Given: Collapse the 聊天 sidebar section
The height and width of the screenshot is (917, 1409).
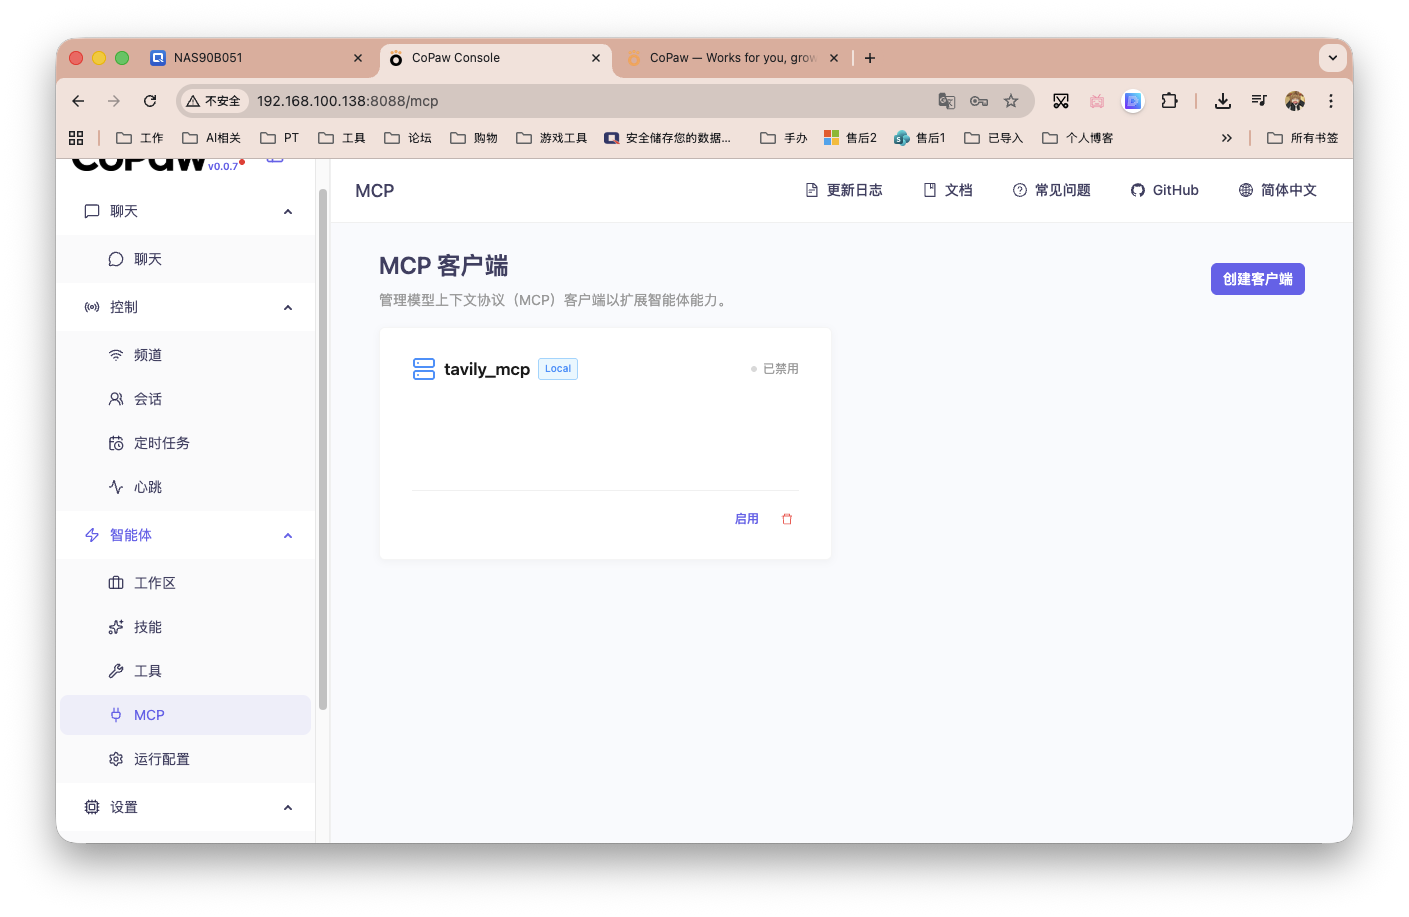Looking at the screenshot, I should pos(288,211).
